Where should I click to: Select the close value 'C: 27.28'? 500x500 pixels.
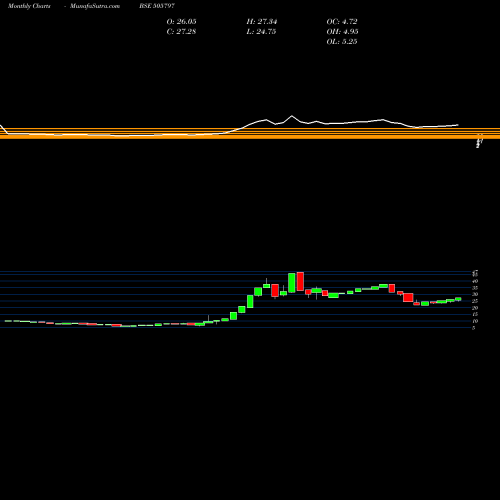point(181,32)
